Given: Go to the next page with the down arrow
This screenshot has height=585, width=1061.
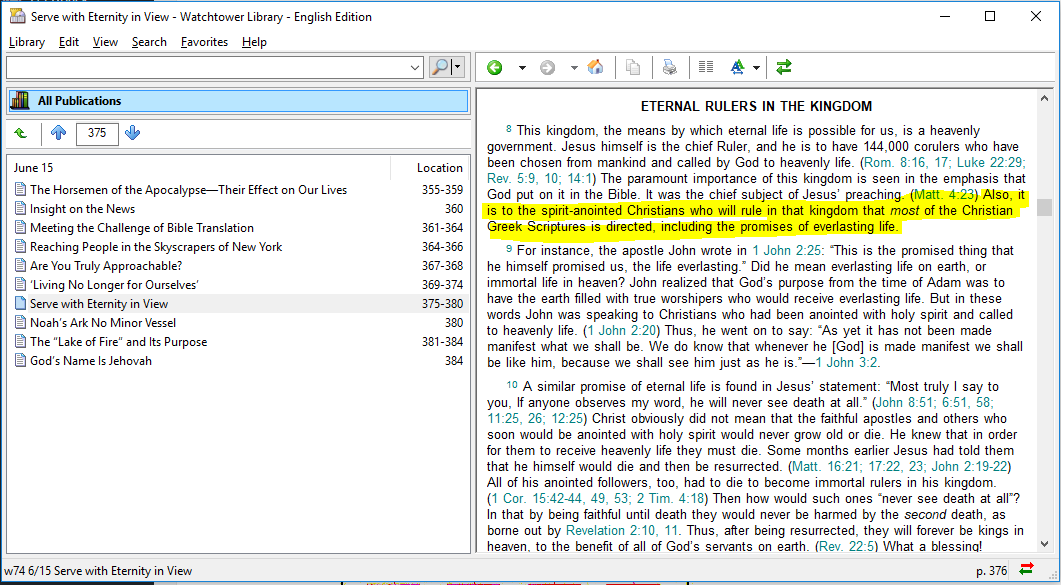Looking at the screenshot, I should (x=133, y=133).
